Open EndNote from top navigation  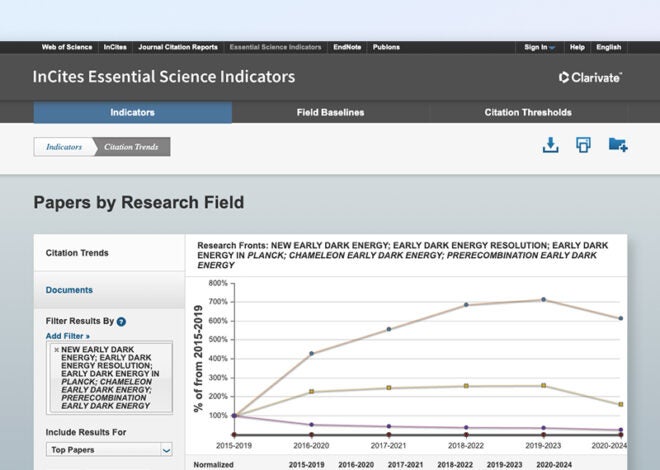347,47
